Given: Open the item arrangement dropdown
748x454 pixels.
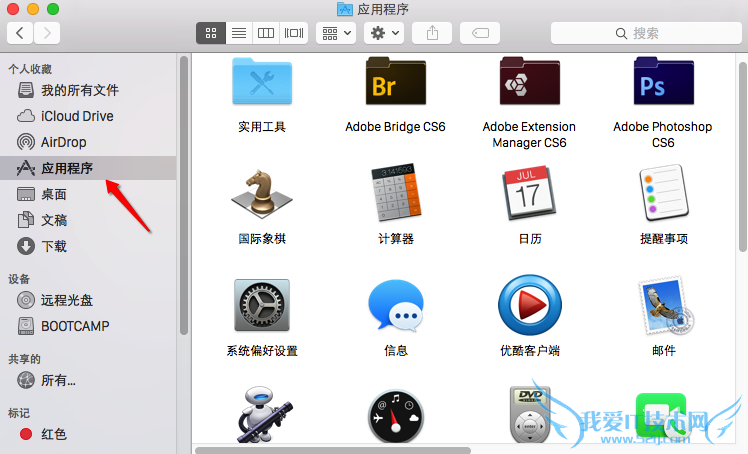Looking at the screenshot, I should [336, 33].
